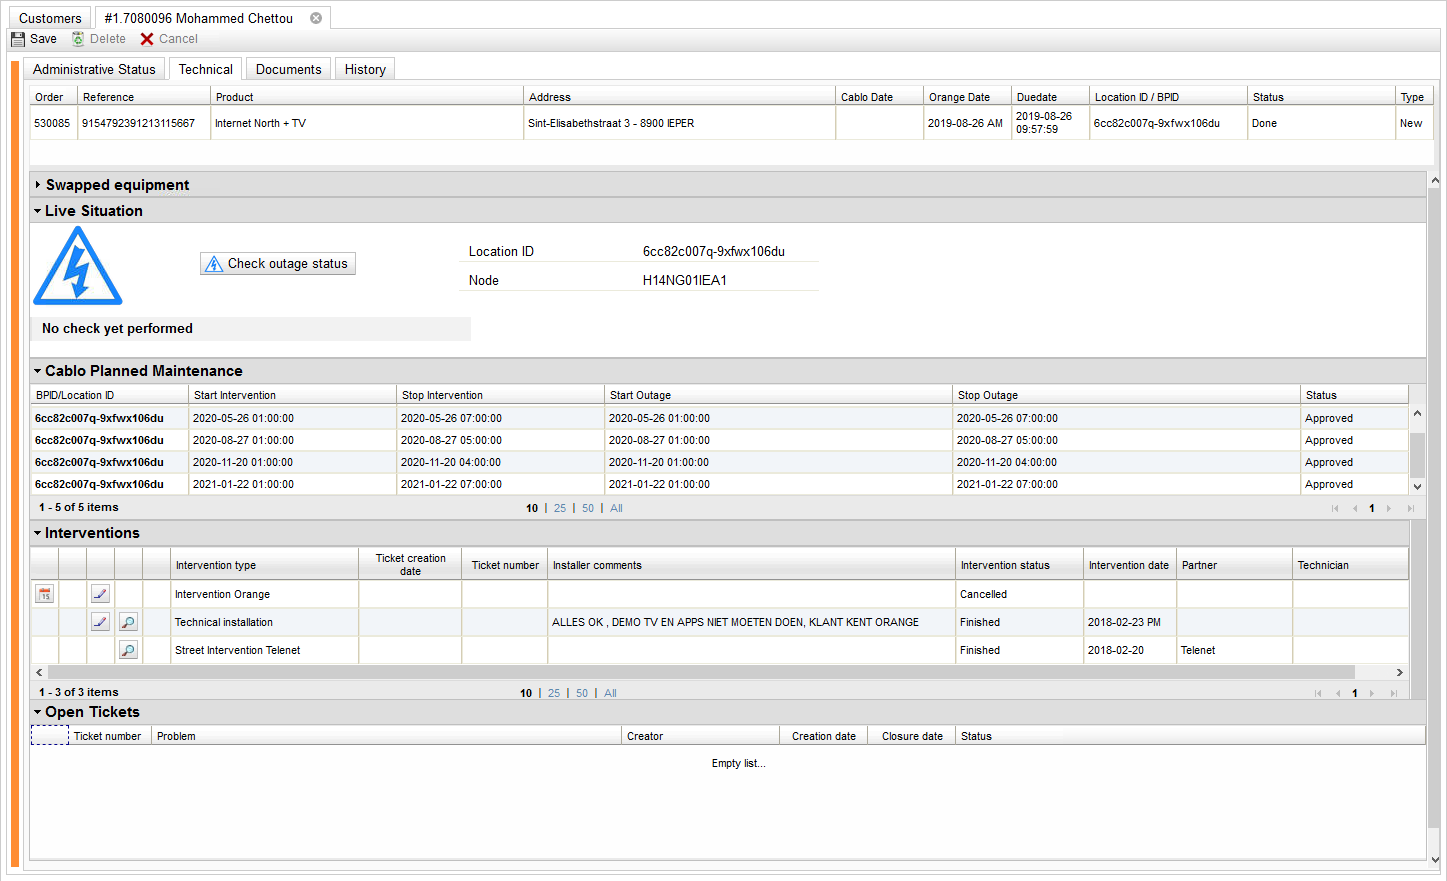Click the Delete recycle bin icon

click(x=78, y=39)
